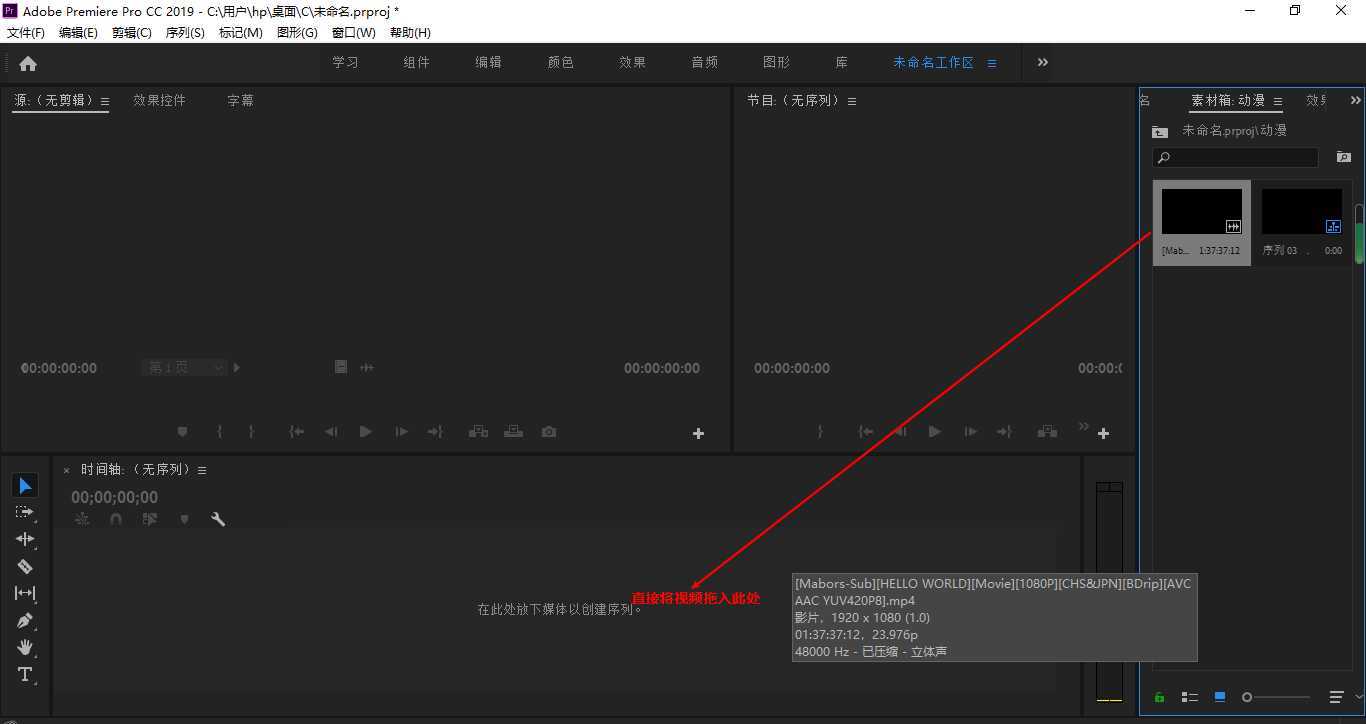The height and width of the screenshot is (724, 1366).
Task: Select the Pen tool
Action: pos(25,620)
